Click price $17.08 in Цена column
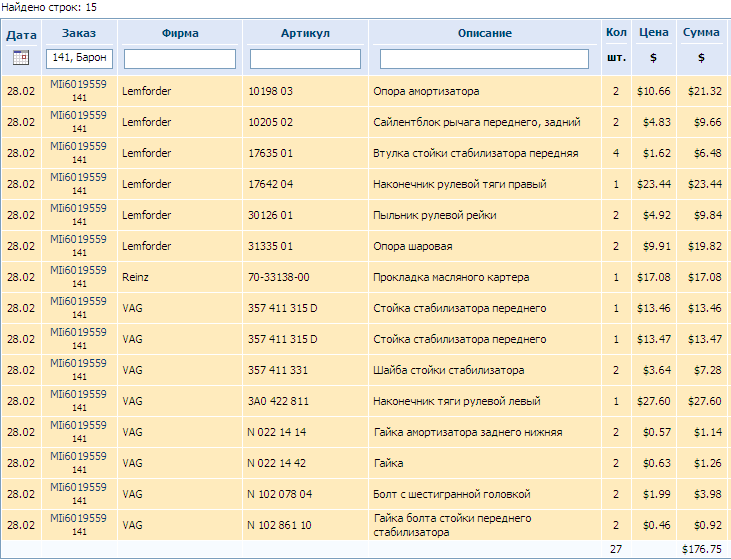The width and height of the screenshot is (731, 560). 654,277
